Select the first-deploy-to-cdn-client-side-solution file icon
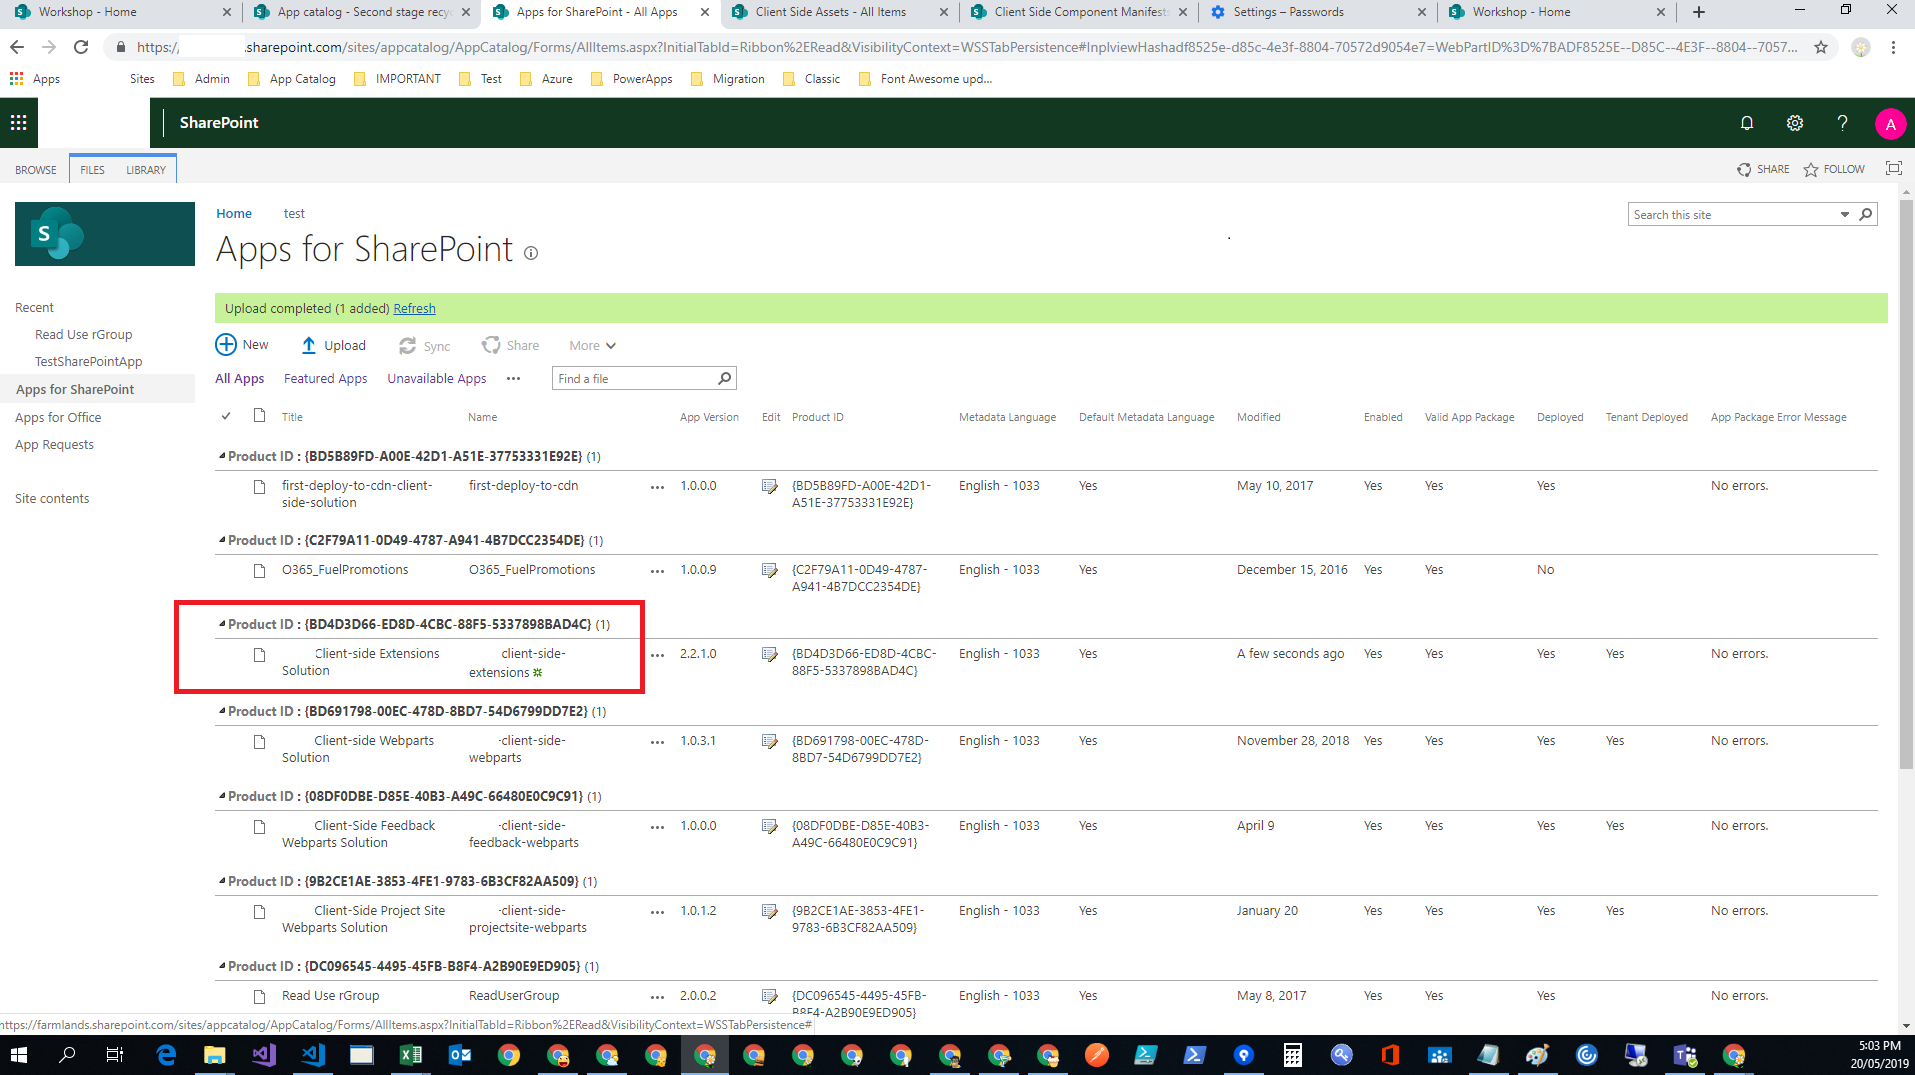Viewport: 1915px width, 1075px height. pos(259,487)
